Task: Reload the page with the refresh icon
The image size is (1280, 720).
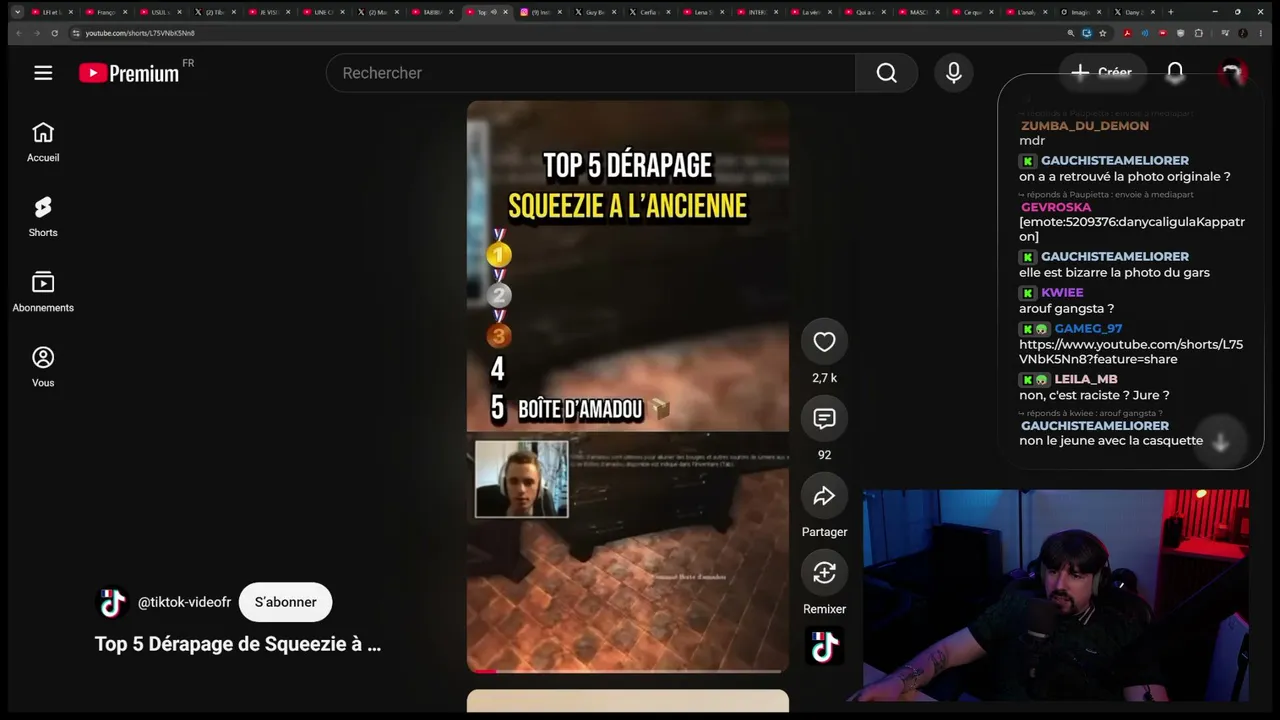Action: [54, 33]
